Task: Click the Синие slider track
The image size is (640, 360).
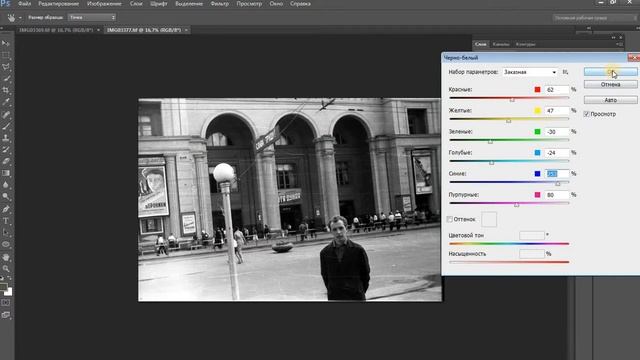Action: click(509, 182)
